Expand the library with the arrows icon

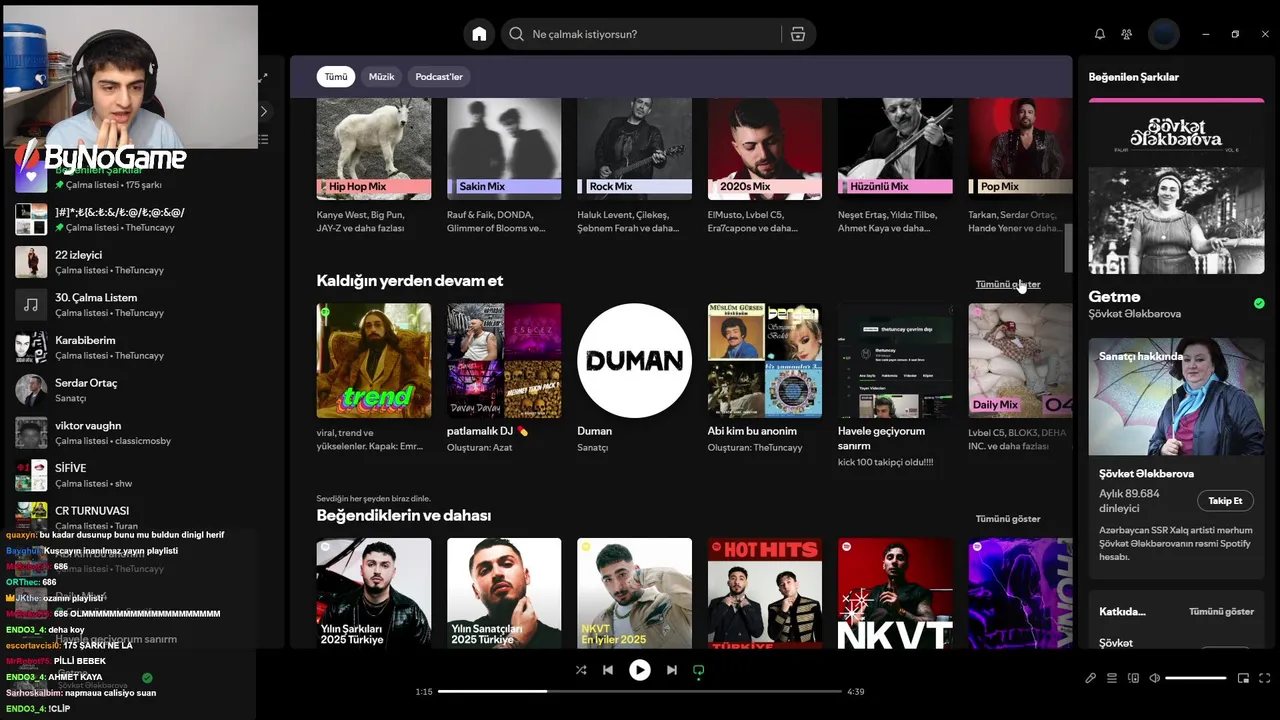[x=263, y=77]
